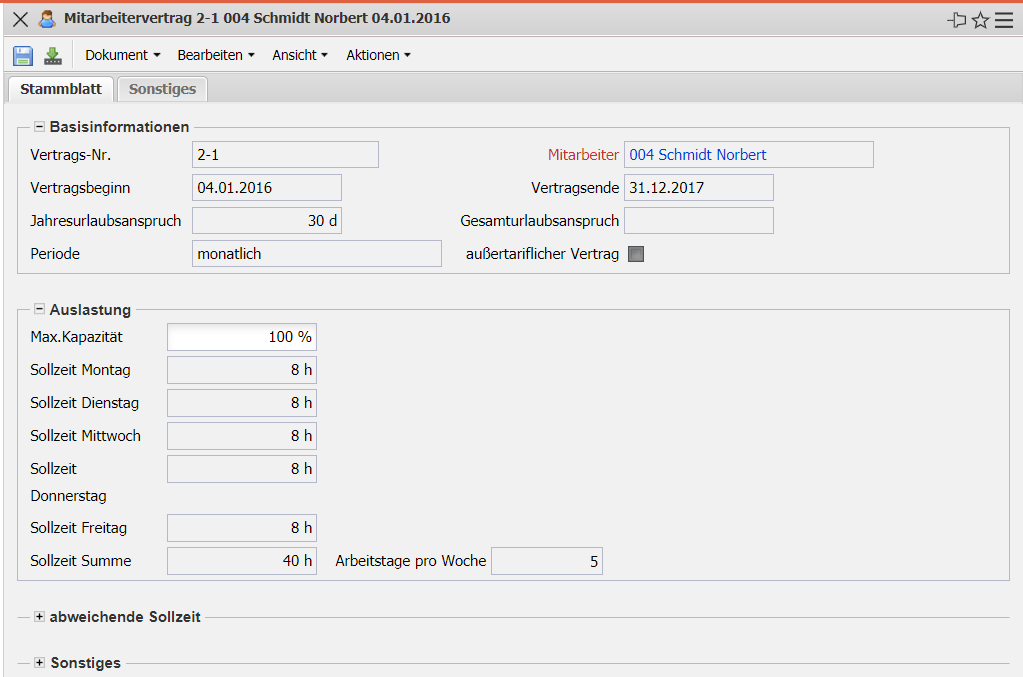Open the Aktionen dropdown menu
Screen dimensions: 1023x677
[378, 56]
